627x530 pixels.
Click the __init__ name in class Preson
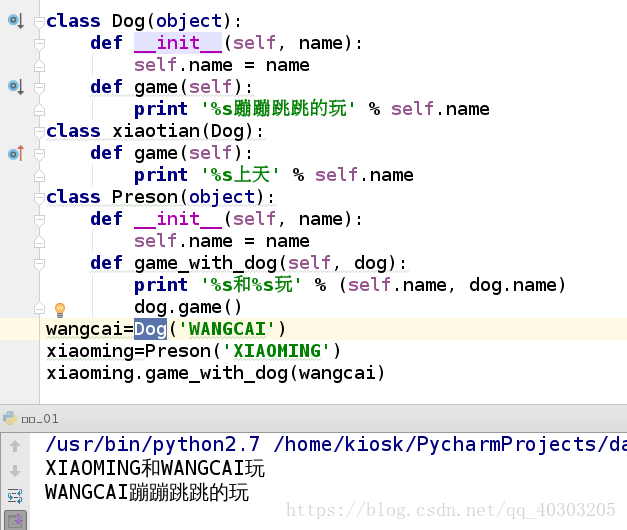click(178, 219)
